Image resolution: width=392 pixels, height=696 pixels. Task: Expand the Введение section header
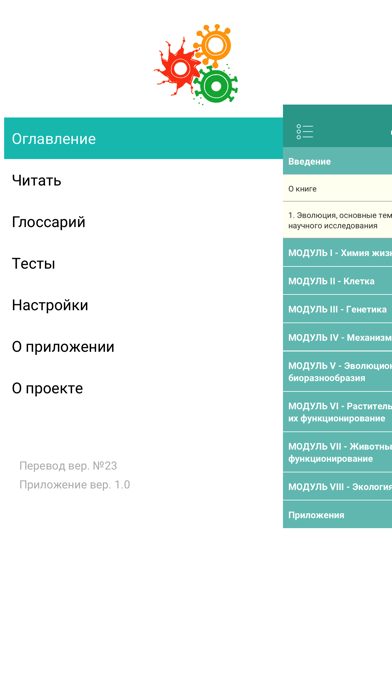[x=337, y=161]
